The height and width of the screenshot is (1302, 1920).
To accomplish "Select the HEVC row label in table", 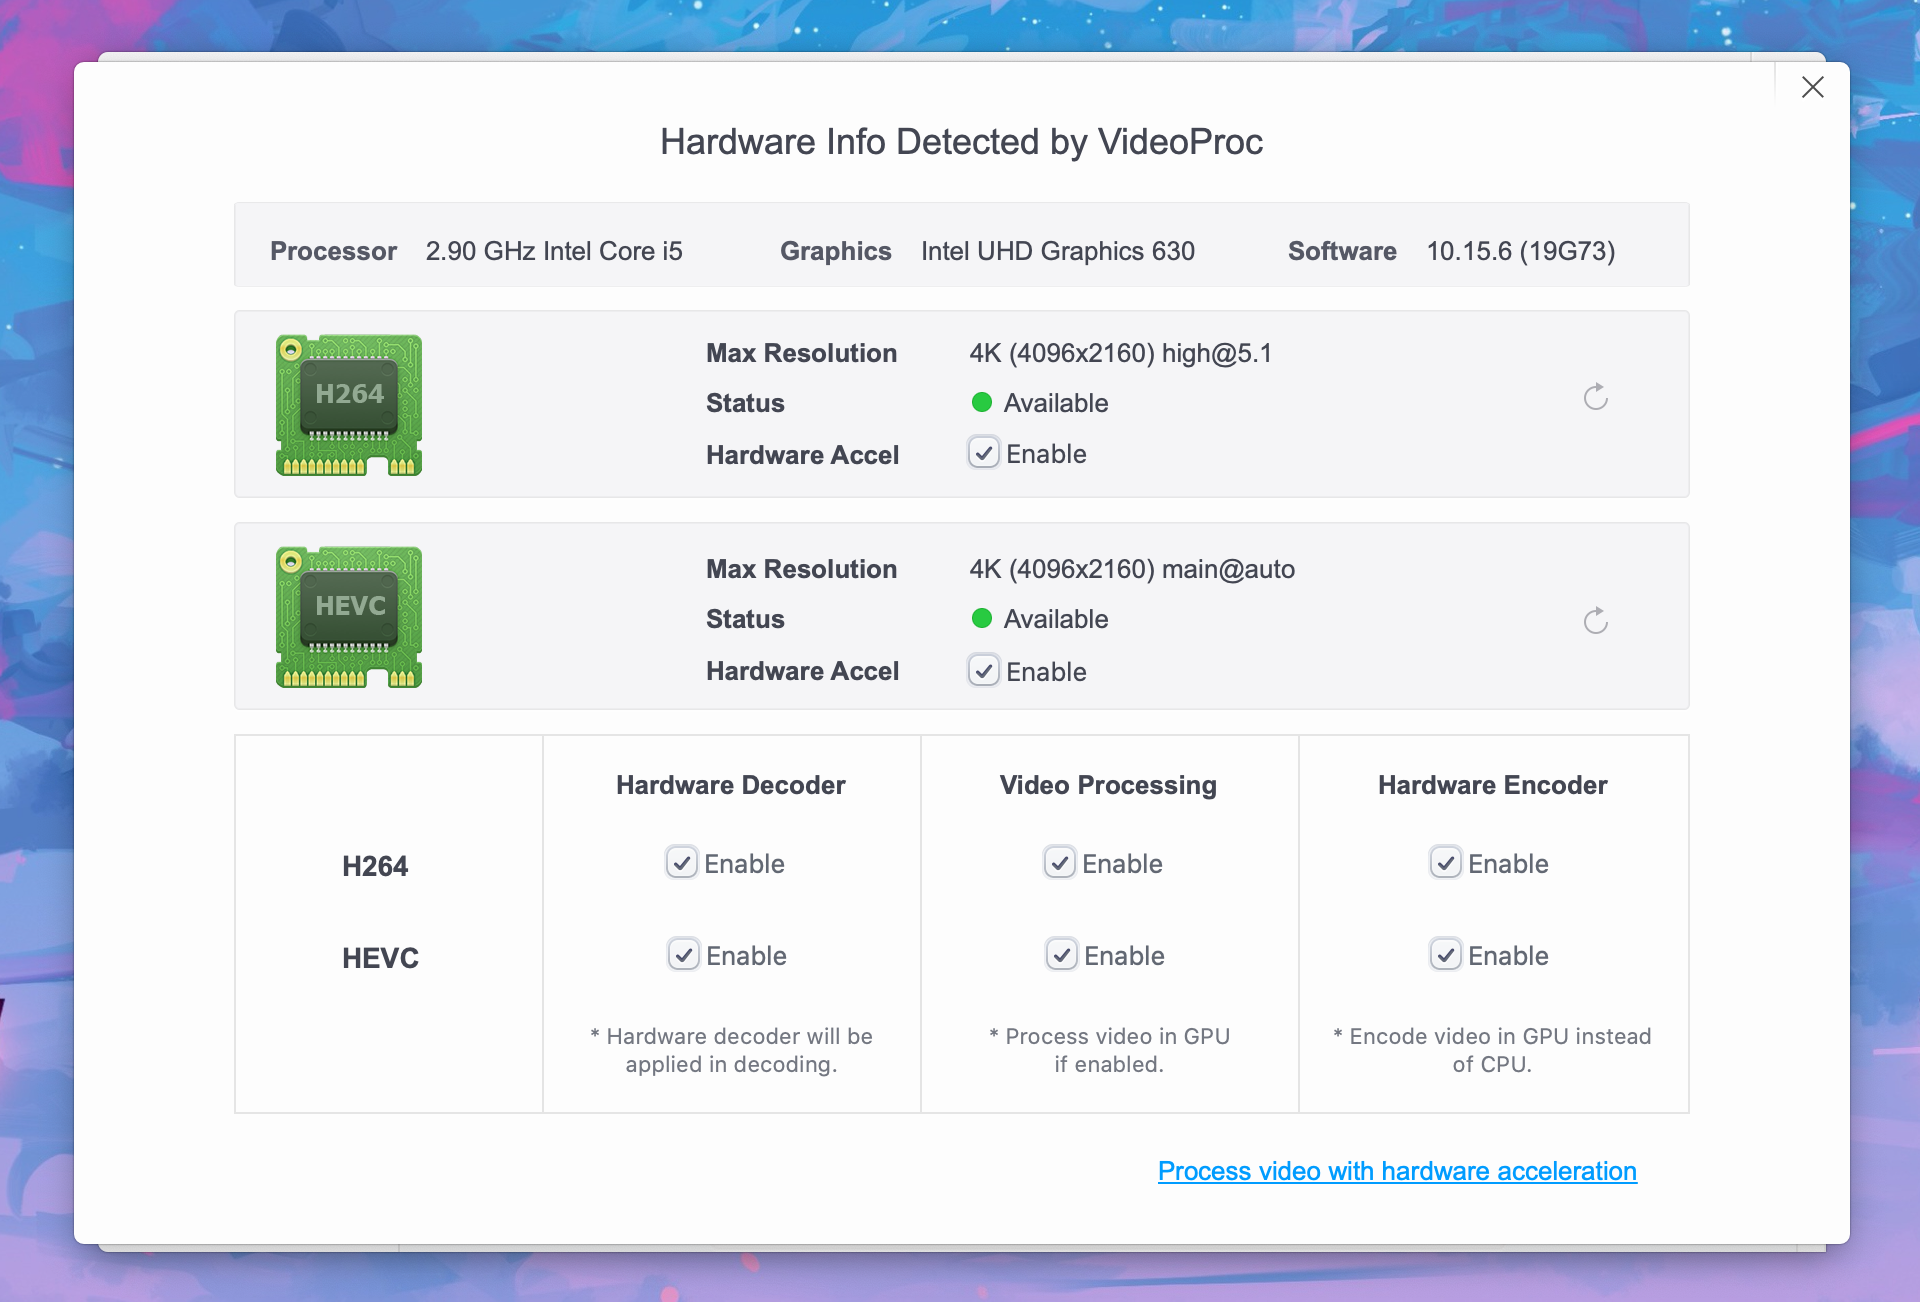I will point(380,958).
